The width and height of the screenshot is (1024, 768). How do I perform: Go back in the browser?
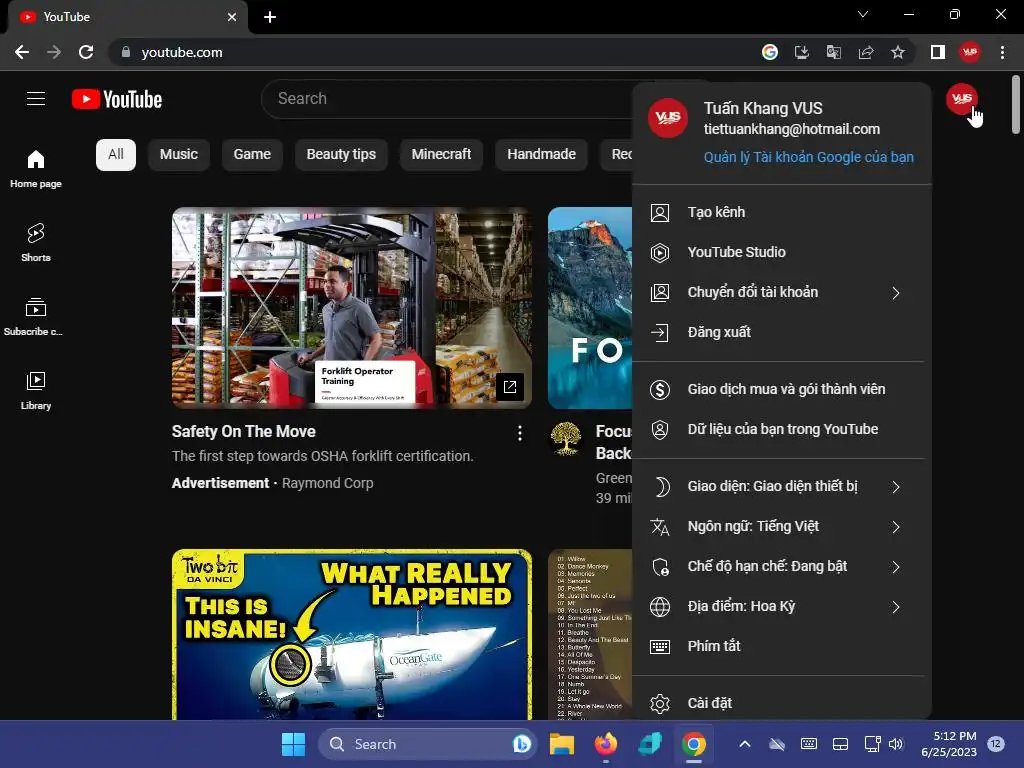22,52
